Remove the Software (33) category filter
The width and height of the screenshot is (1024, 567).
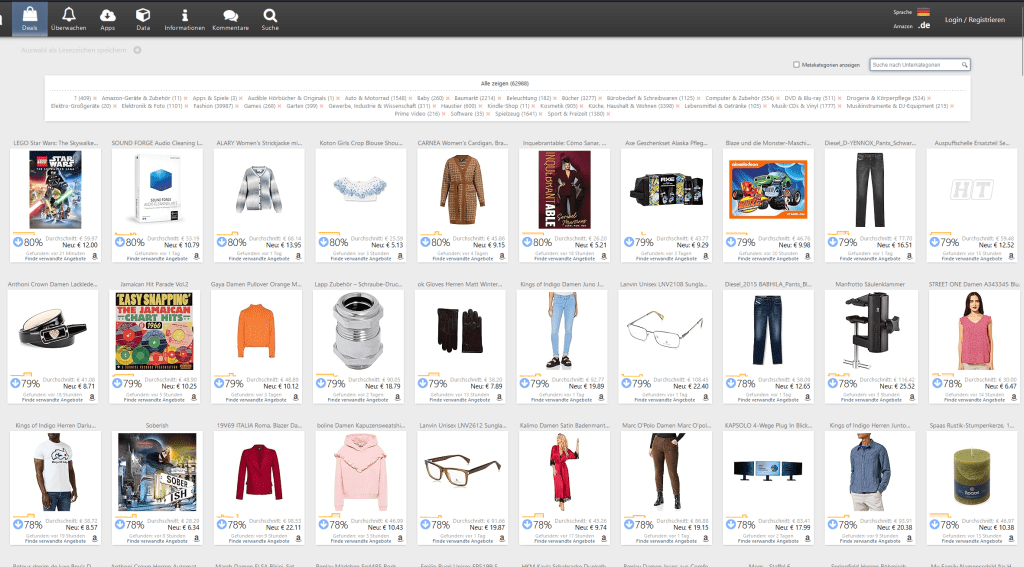tap(488, 114)
